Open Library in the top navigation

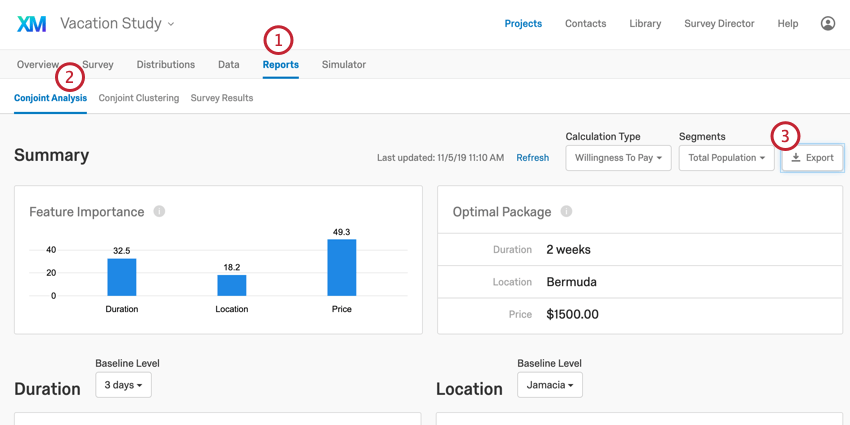point(645,23)
